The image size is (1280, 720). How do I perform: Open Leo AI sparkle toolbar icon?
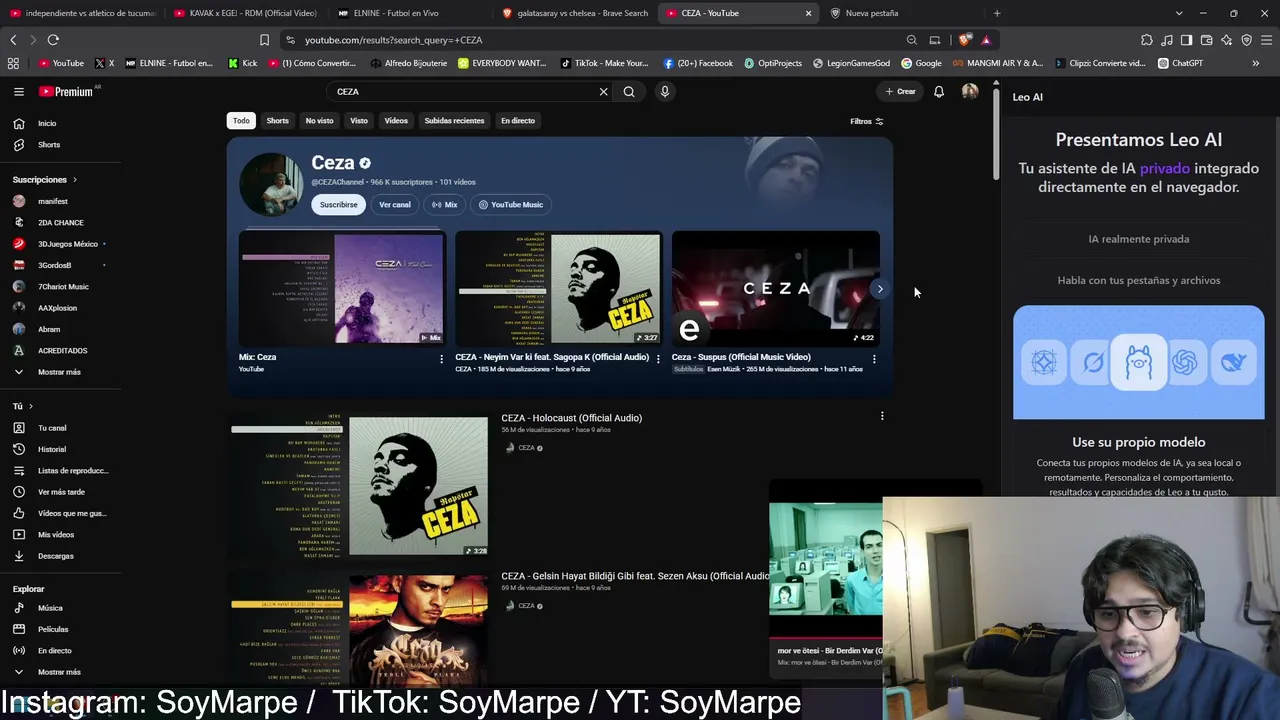[1226, 40]
